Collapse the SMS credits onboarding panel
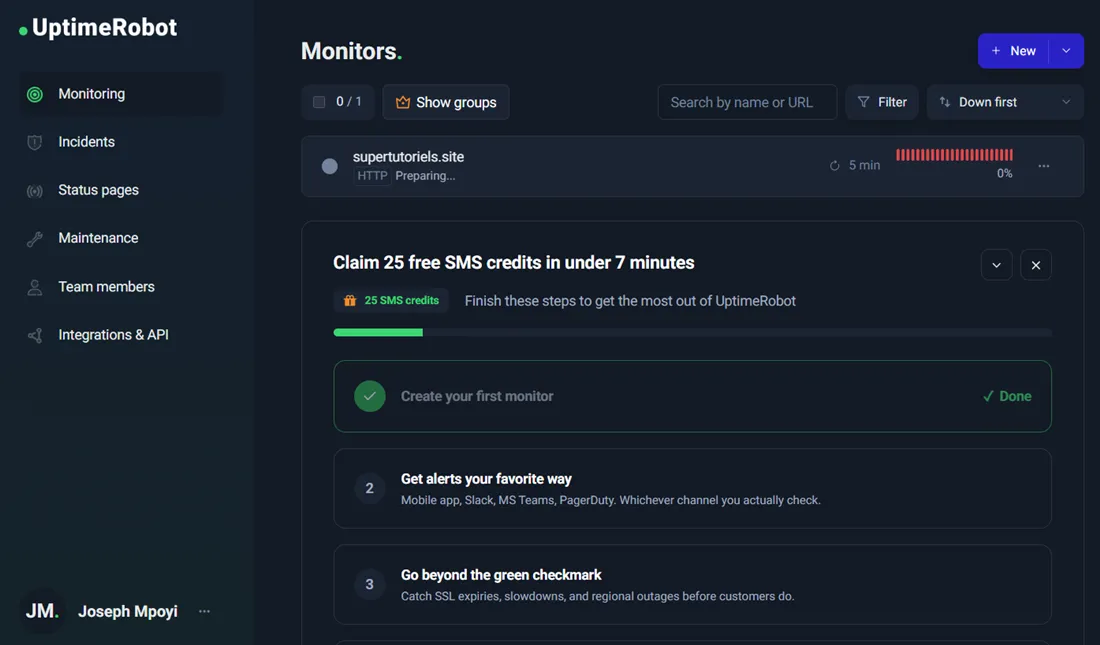Viewport: 1100px width, 645px height. (996, 265)
